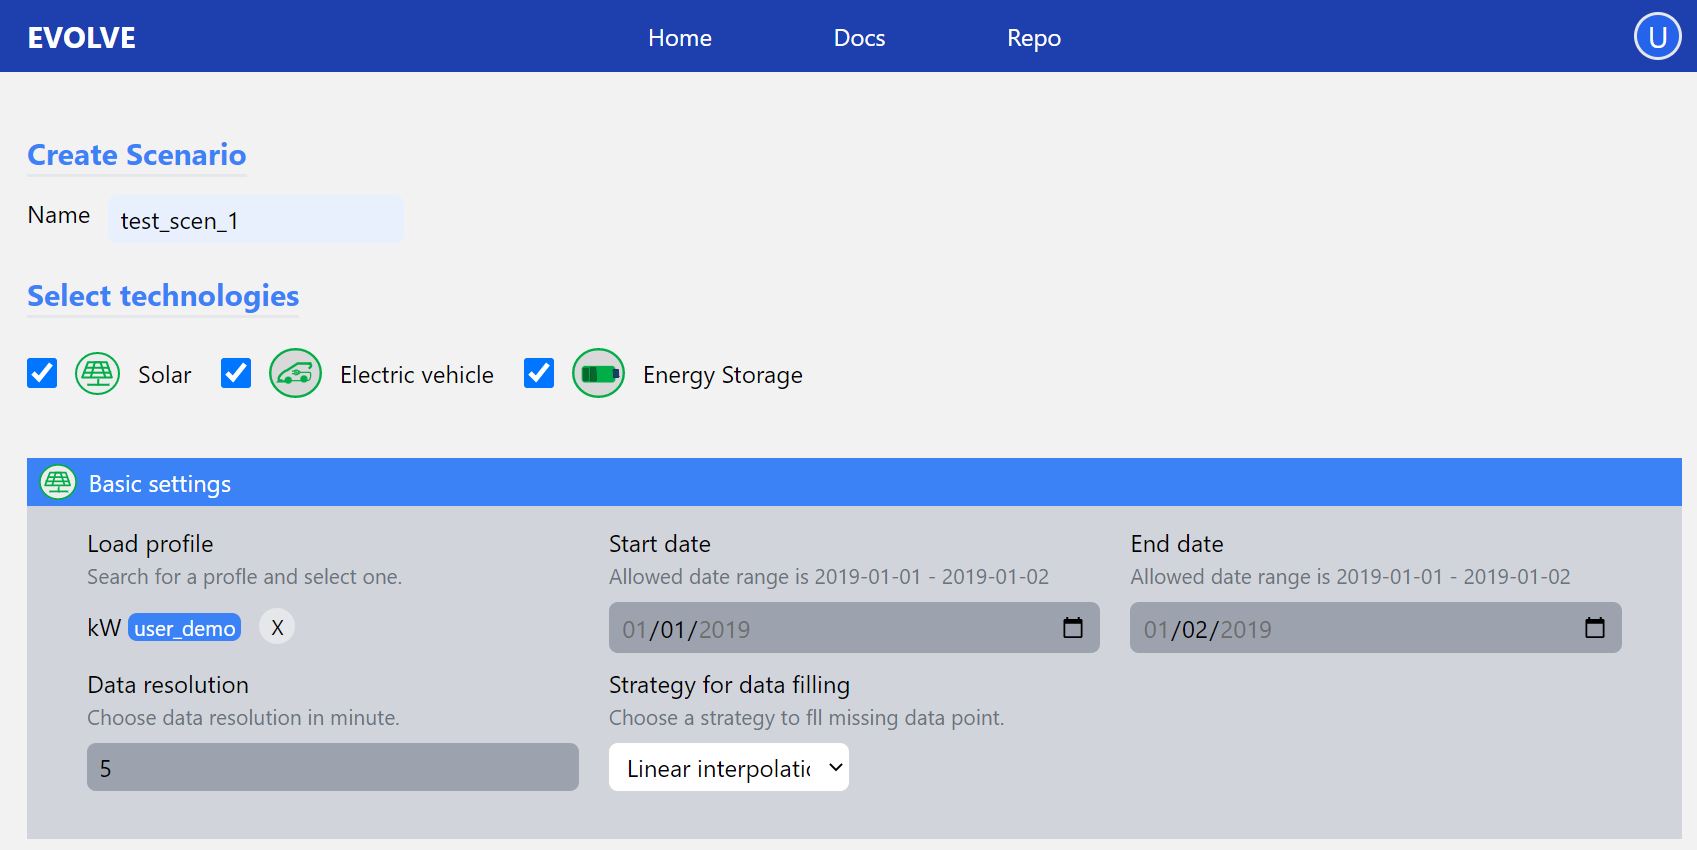
Task: Click the Electric vehicle car icon
Action: pyautogui.click(x=295, y=374)
